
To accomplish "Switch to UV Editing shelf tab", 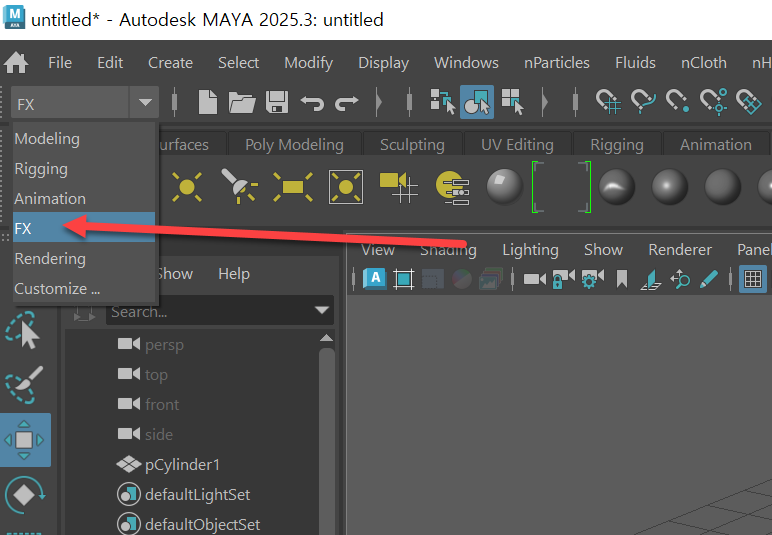I will pyautogui.click(x=517, y=145).
